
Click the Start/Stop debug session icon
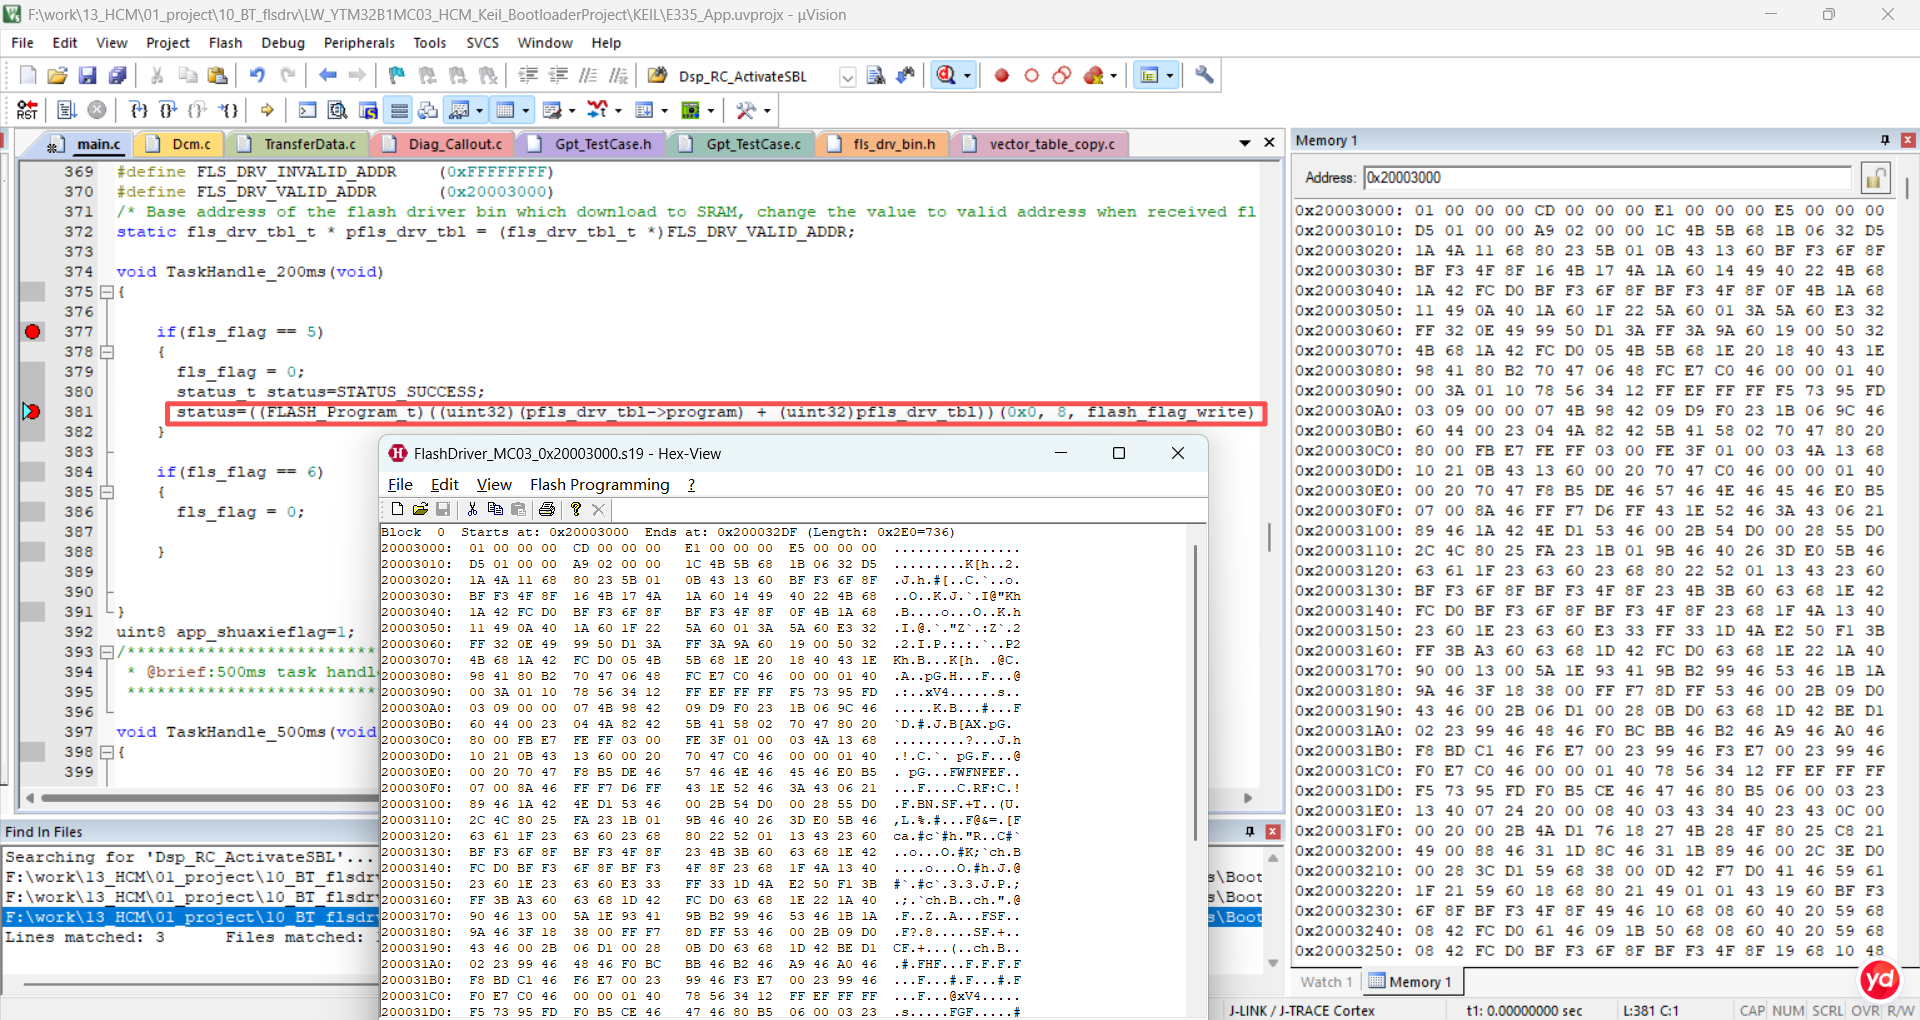[946, 76]
